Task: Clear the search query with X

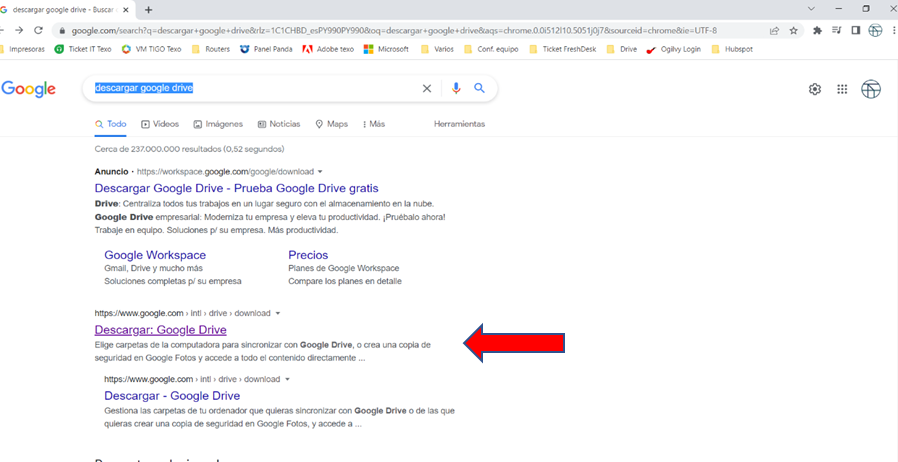Action: click(427, 89)
